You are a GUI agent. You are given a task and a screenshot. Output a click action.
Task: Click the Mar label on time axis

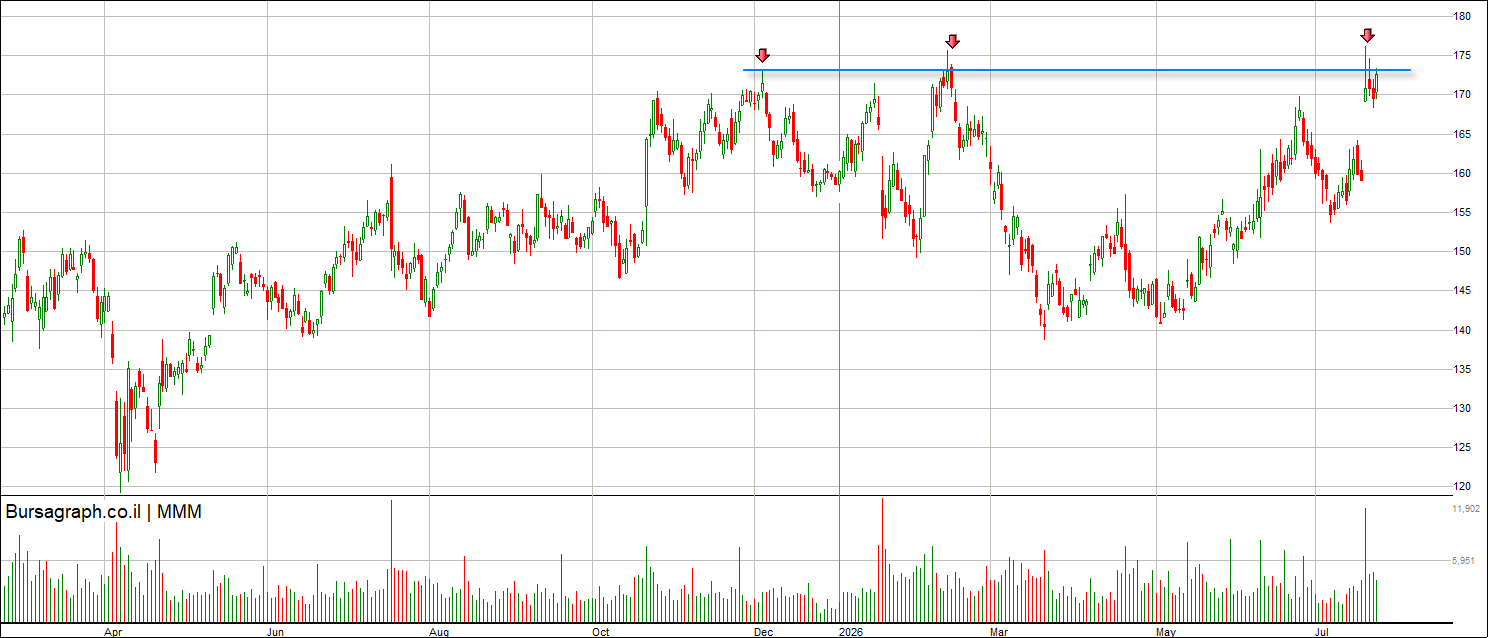(999, 632)
